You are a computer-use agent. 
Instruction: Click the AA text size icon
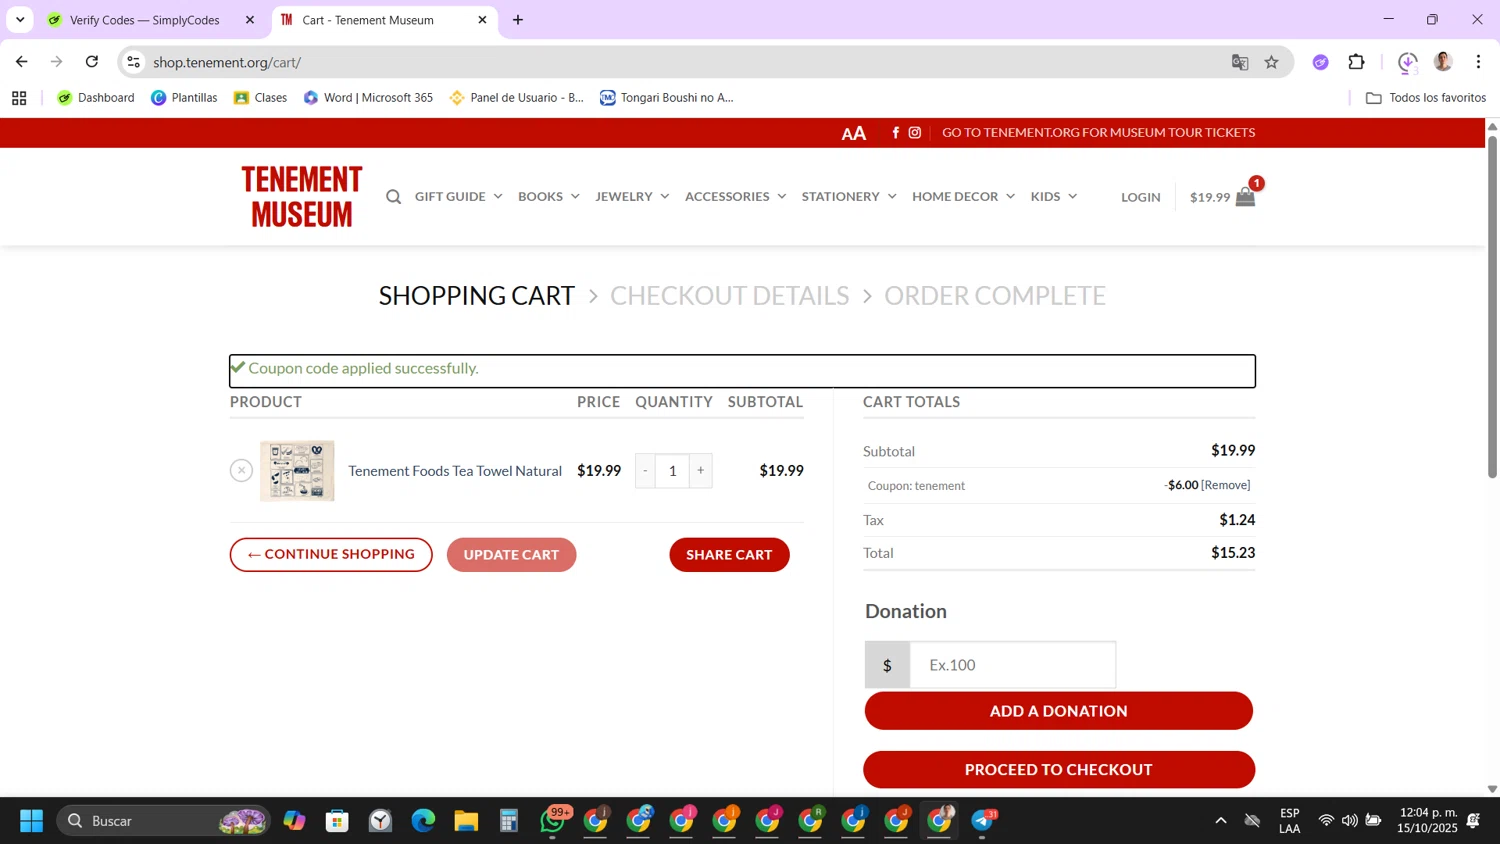click(853, 133)
